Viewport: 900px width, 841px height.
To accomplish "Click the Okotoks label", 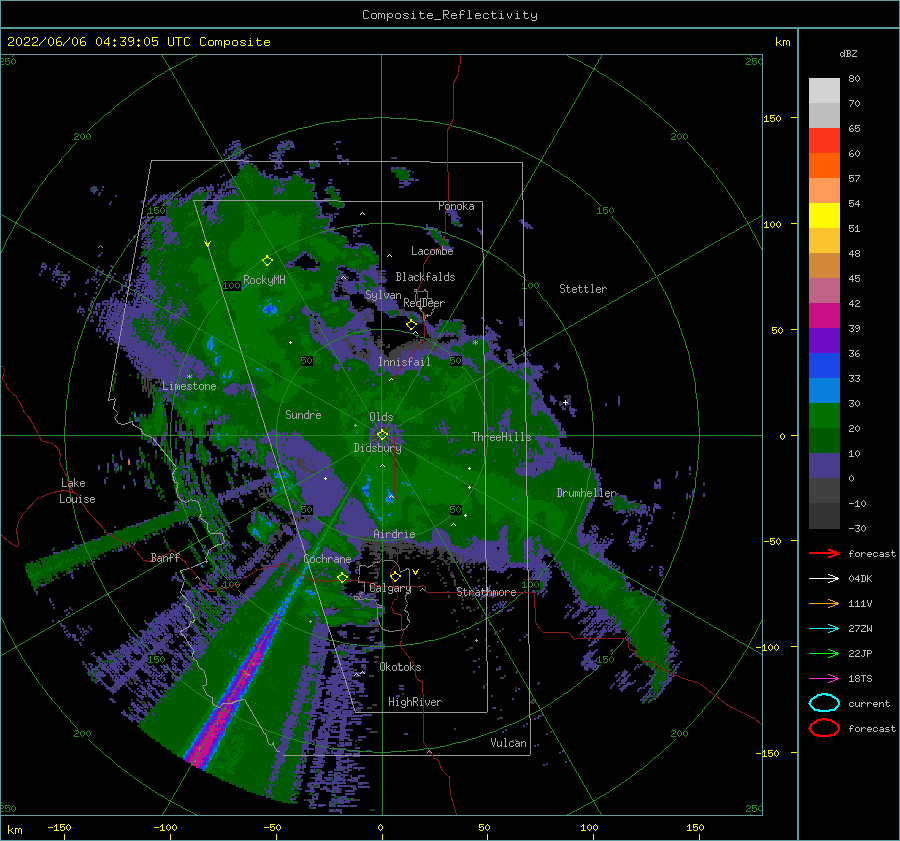I will (x=401, y=667).
